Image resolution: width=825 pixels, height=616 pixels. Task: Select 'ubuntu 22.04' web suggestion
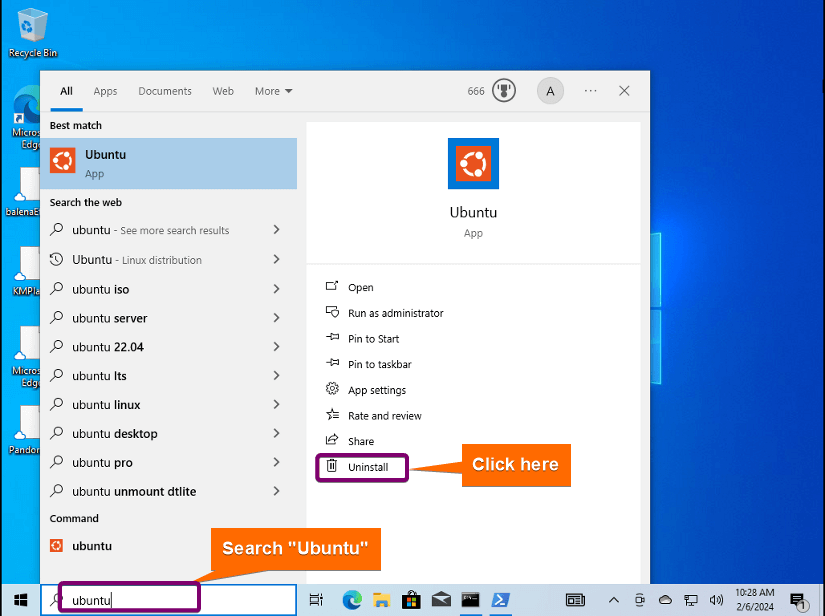tap(108, 347)
